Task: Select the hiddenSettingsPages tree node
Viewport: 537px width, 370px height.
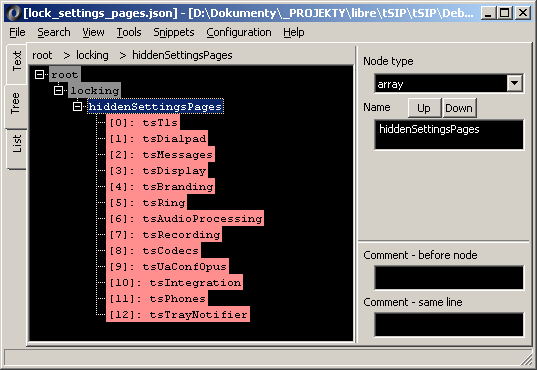Action: [155, 107]
